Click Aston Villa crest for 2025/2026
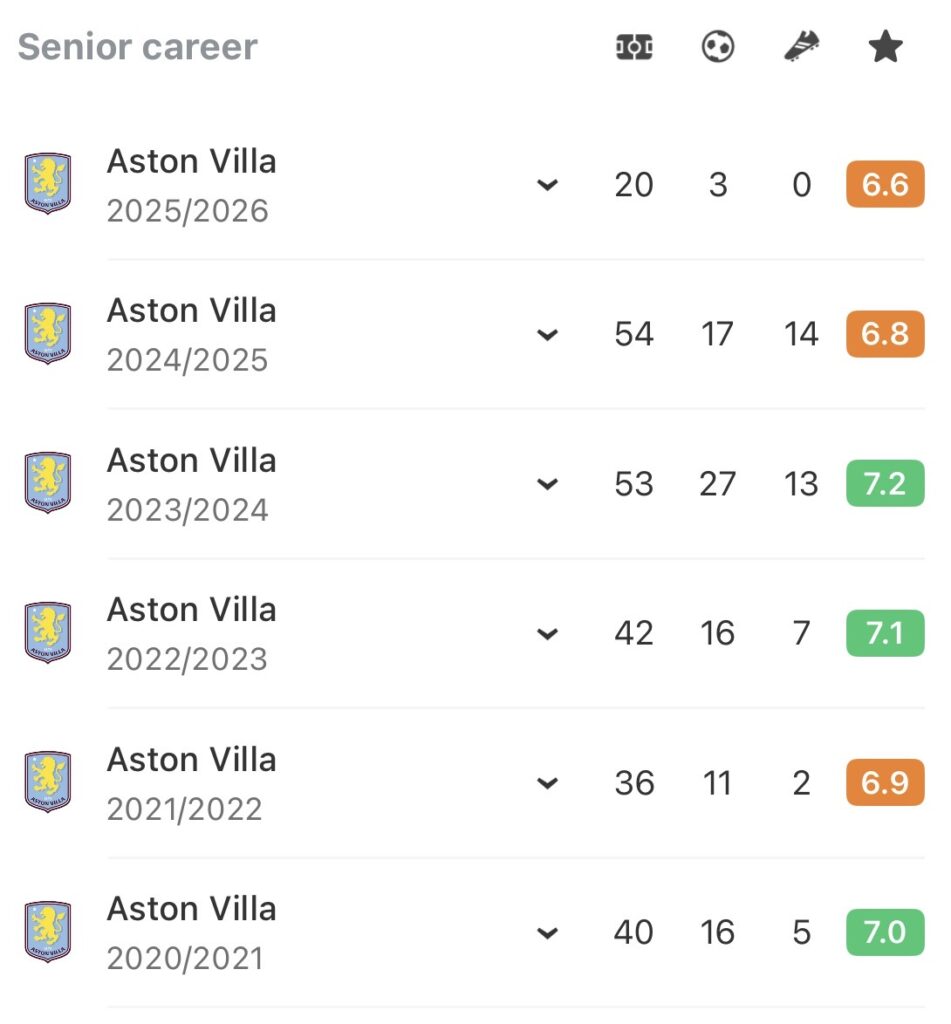The image size is (951, 1024). coord(48,184)
